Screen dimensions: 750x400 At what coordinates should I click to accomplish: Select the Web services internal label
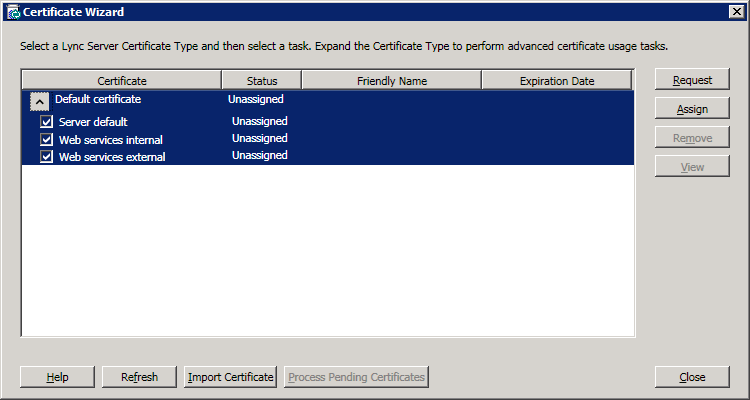coord(110,140)
